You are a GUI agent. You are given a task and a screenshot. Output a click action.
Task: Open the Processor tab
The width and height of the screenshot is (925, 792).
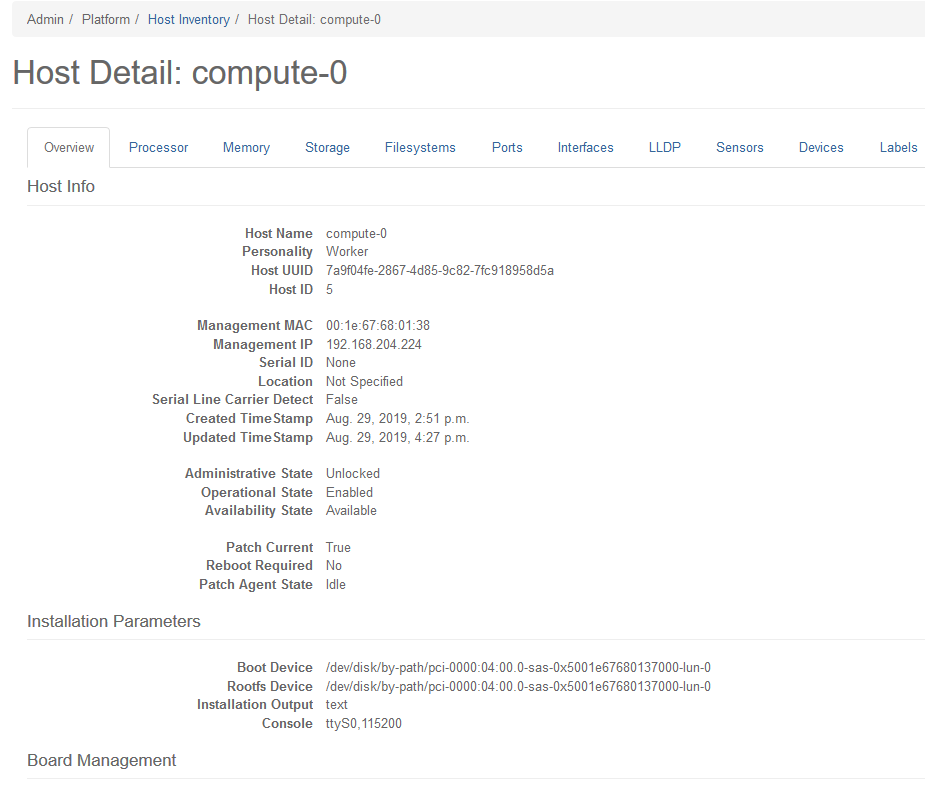point(158,147)
